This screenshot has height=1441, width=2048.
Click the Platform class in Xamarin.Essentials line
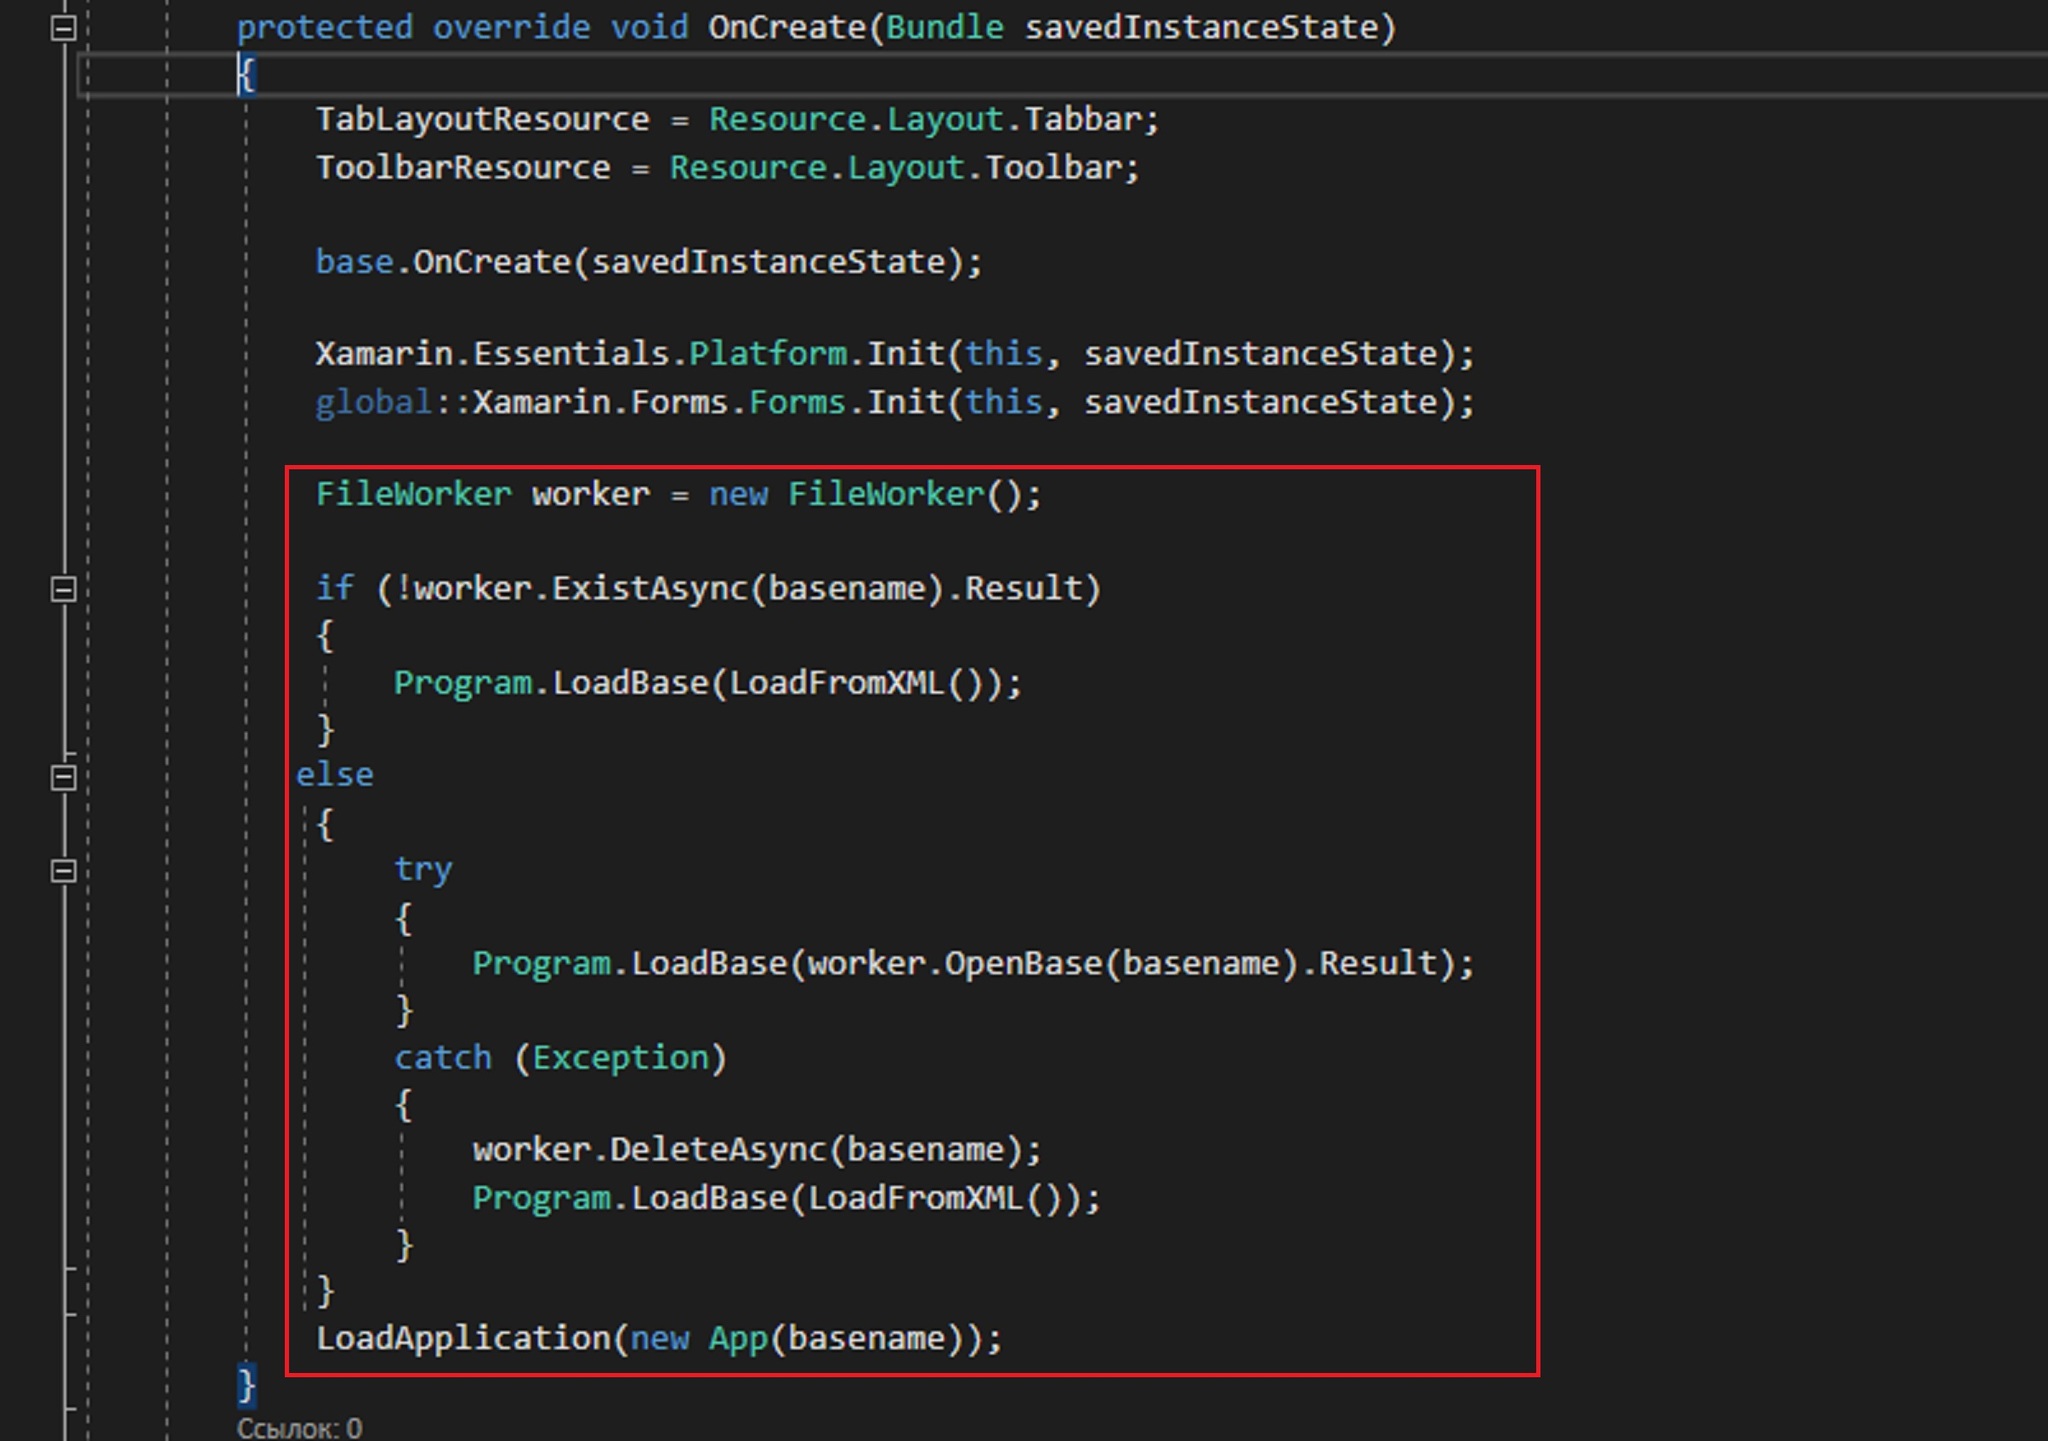(x=767, y=354)
